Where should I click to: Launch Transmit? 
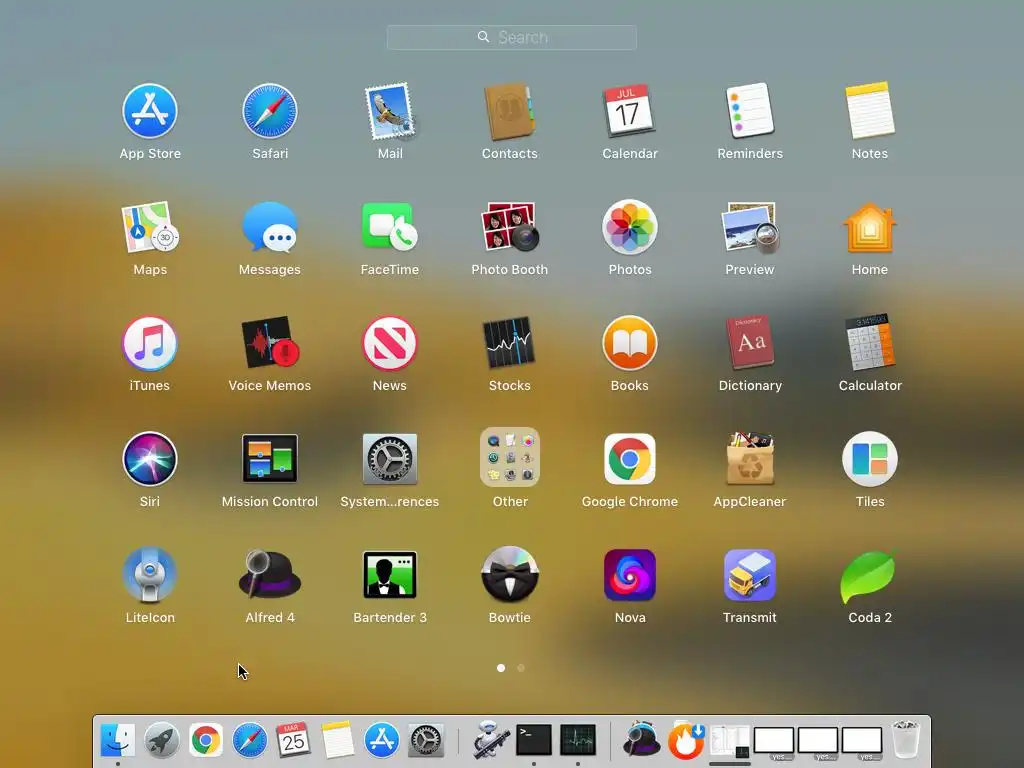click(x=750, y=575)
